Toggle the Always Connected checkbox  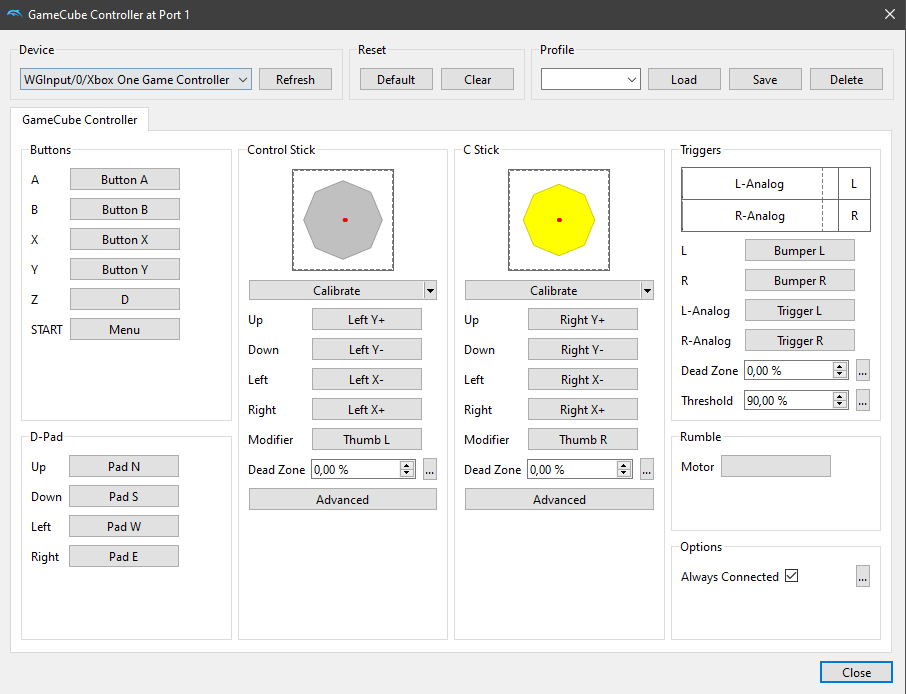pyautogui.click(x=792, y=576)
